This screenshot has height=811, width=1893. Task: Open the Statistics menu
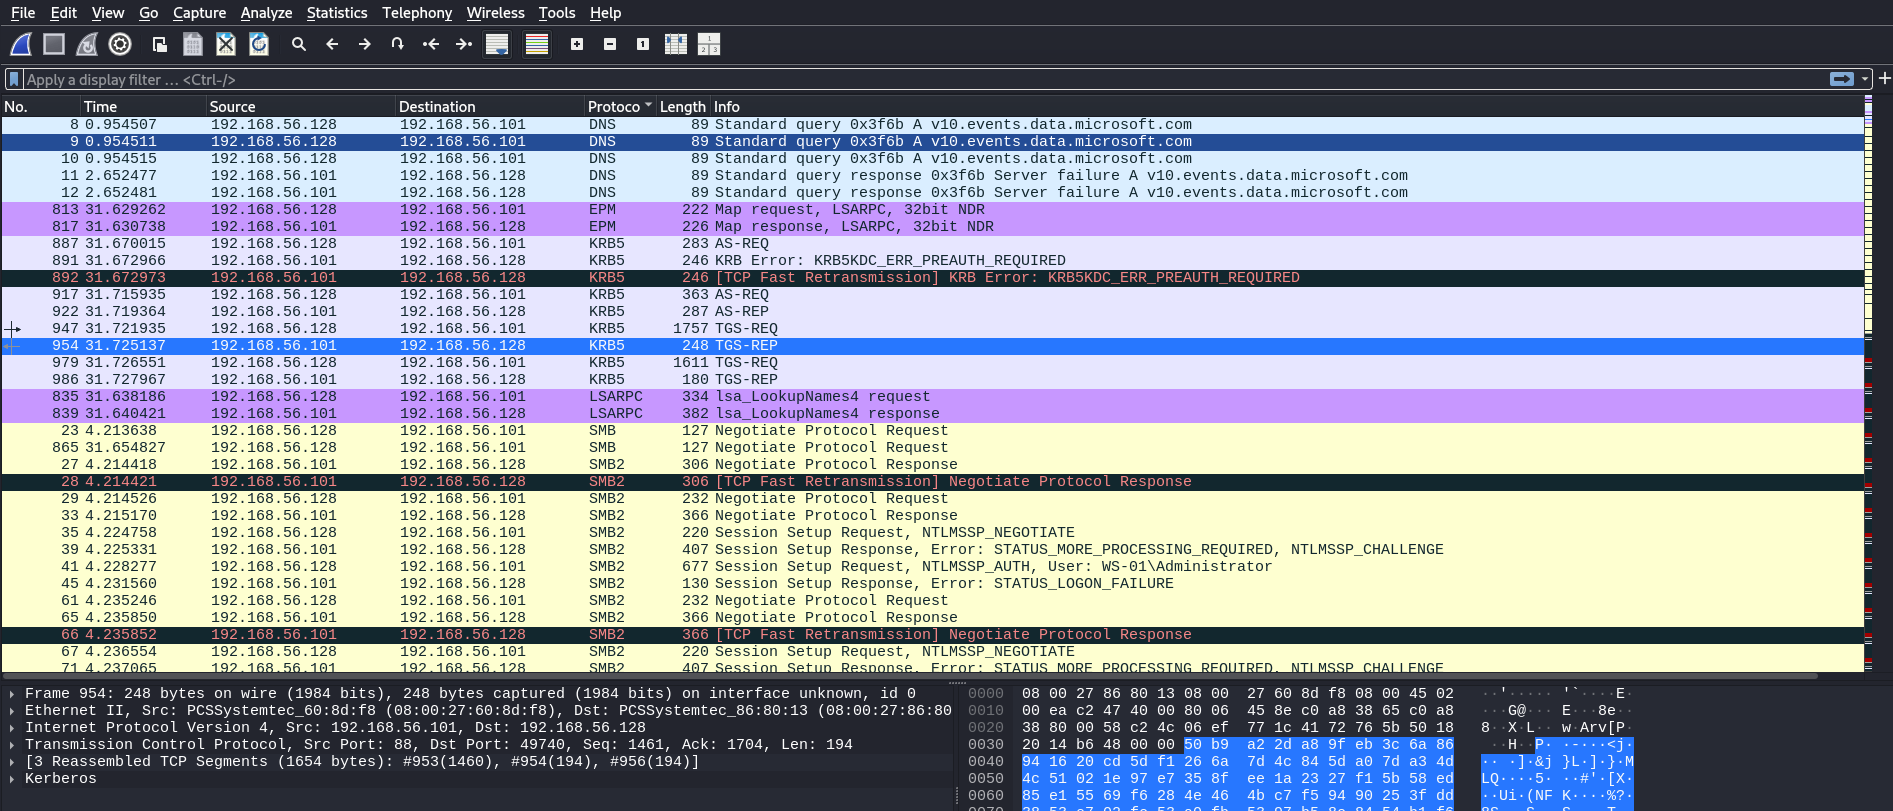coord(336,13)
